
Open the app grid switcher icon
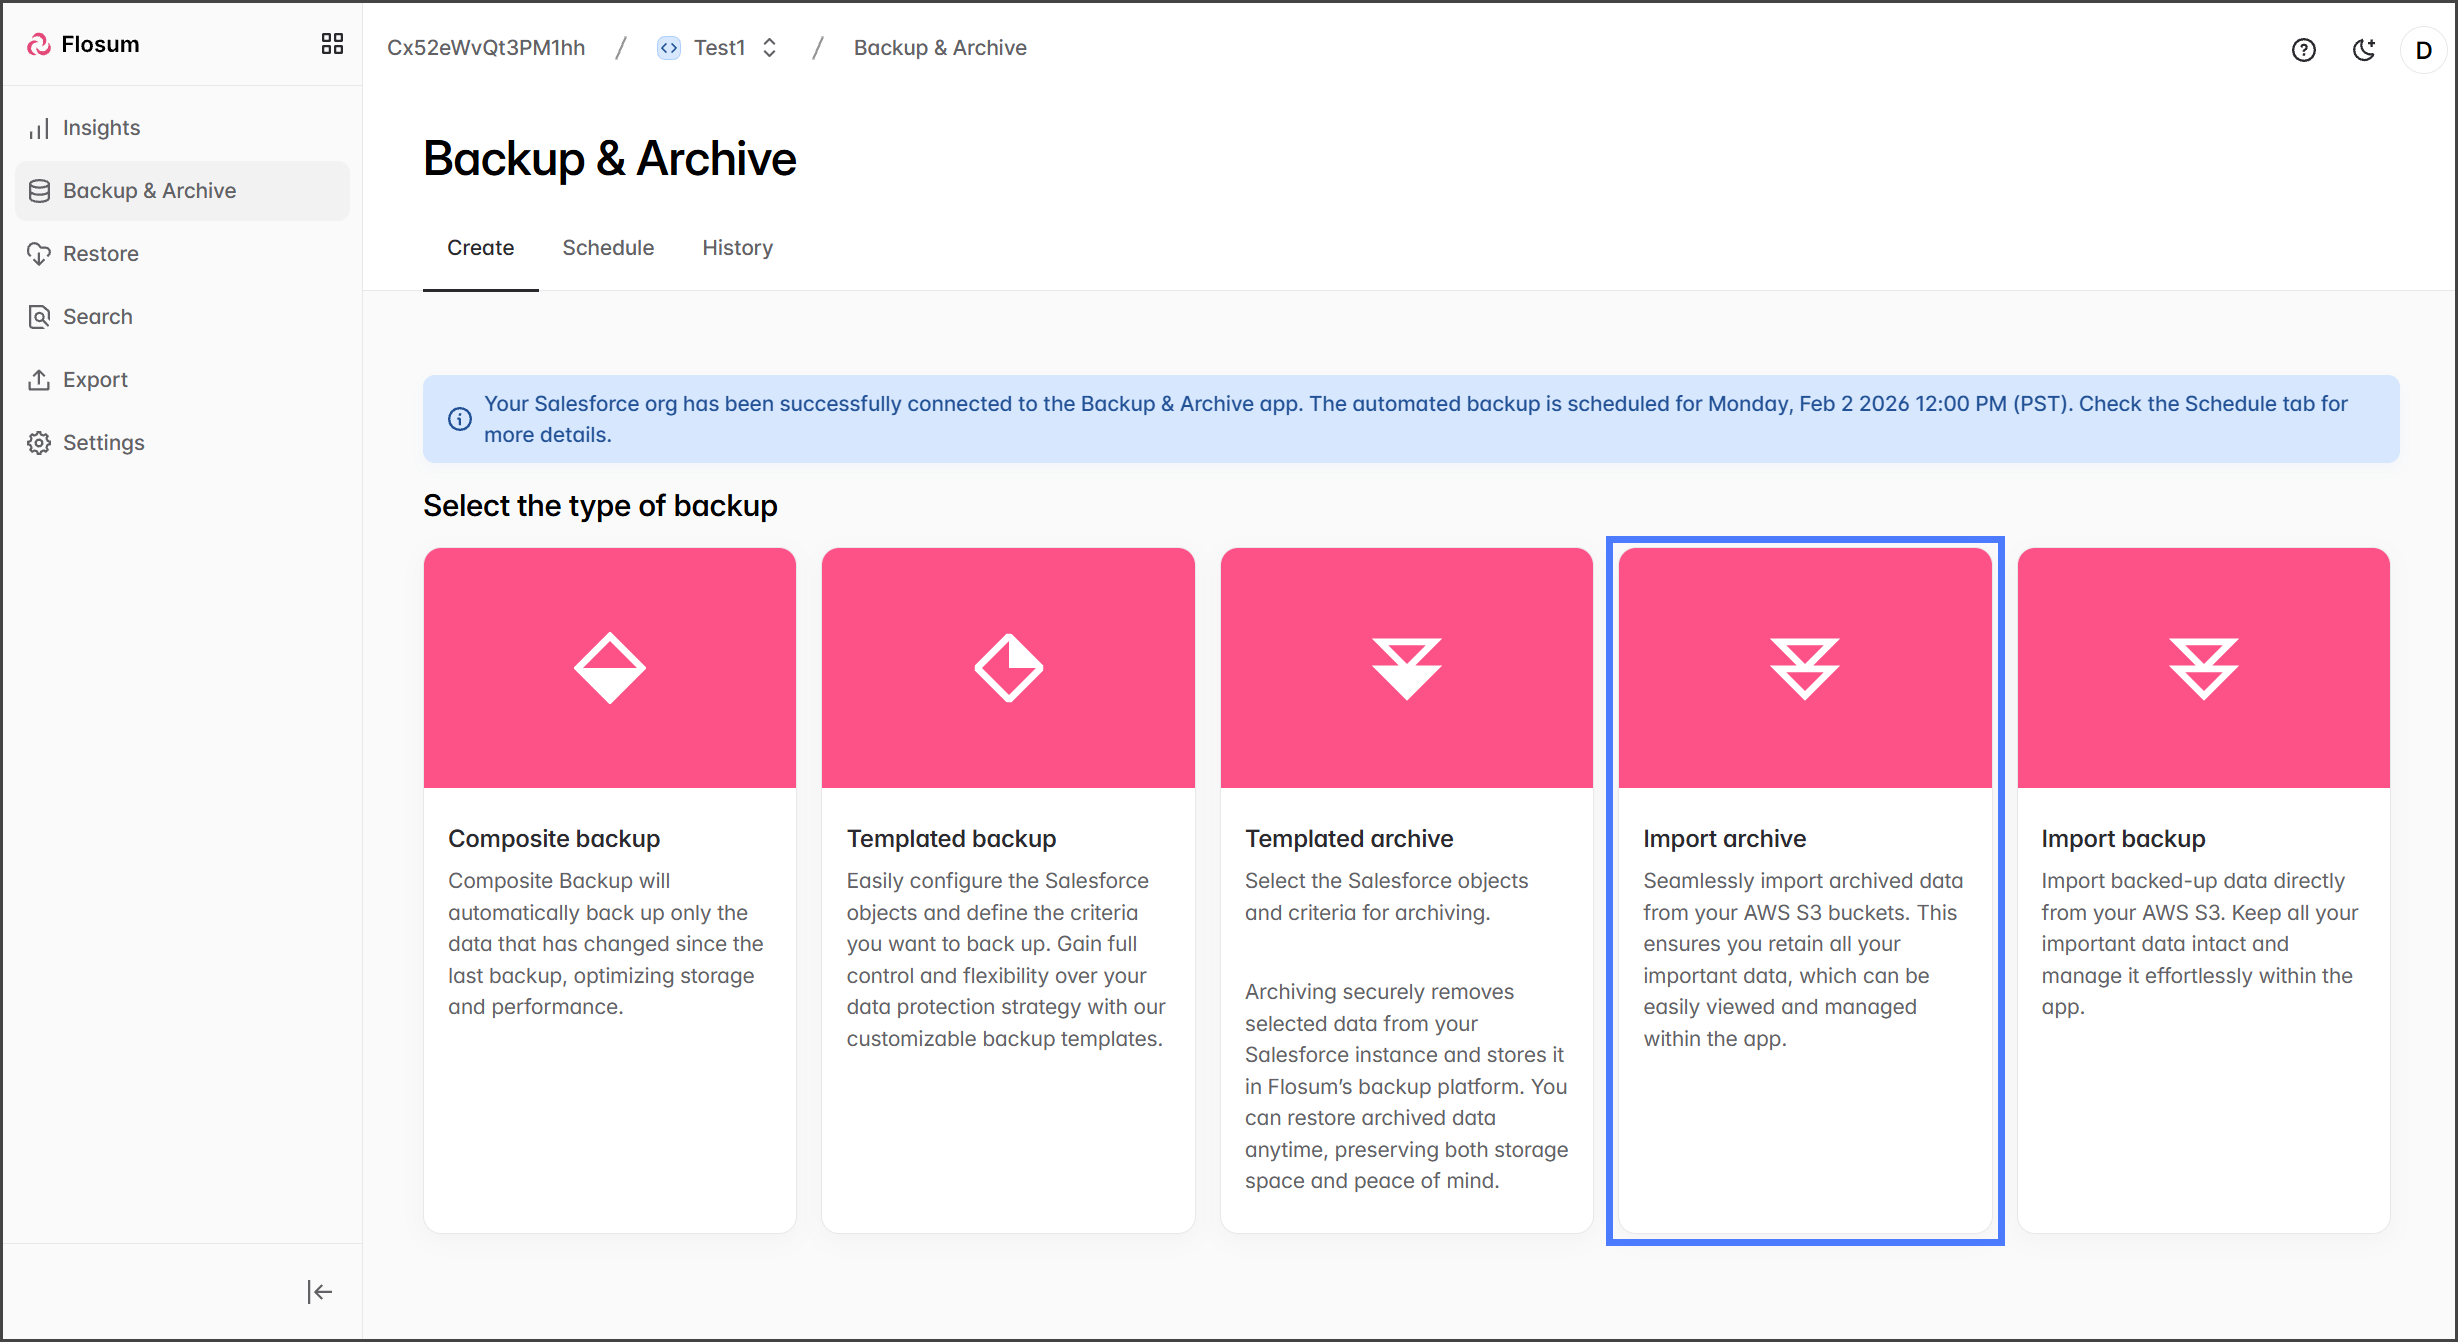pos(332,44)
